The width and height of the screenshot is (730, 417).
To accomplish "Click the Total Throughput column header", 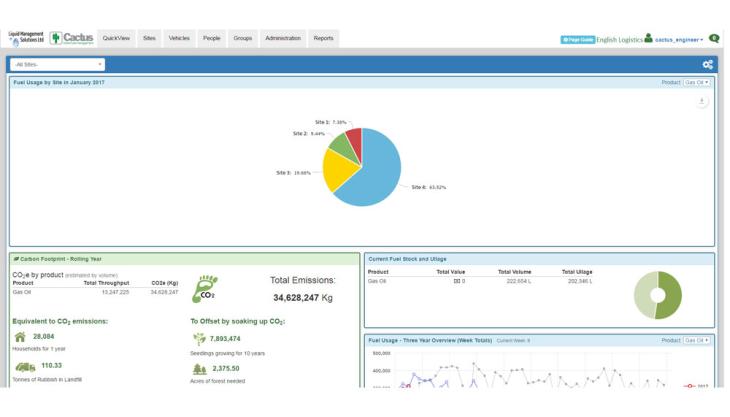I will click(x=106, y=283).
